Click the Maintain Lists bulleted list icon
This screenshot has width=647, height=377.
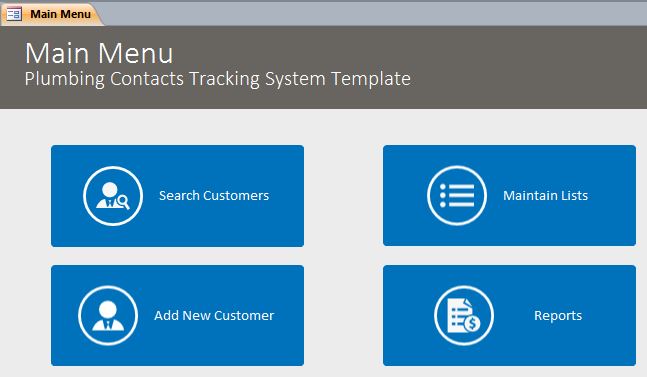click(x=457, y=196)
